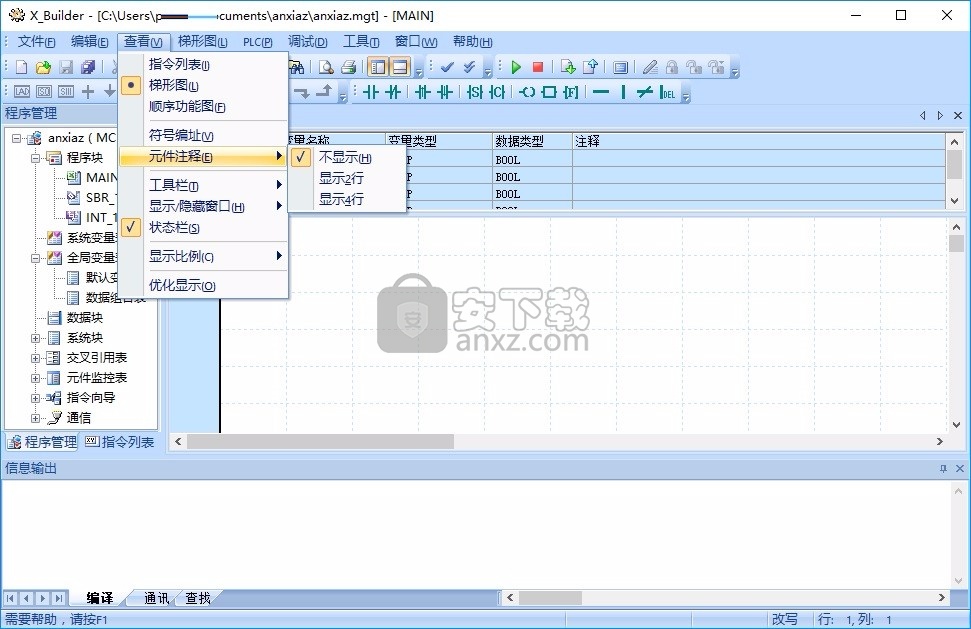
Task: Open 显示比例 submenu
Action: point(203,256)
